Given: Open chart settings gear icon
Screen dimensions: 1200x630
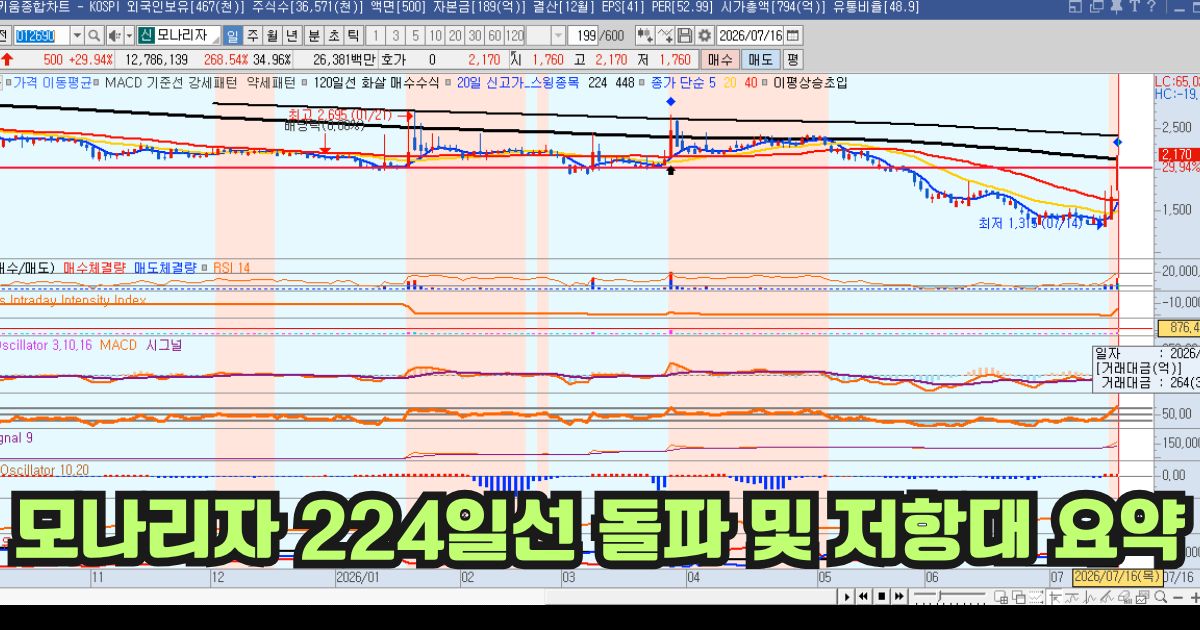Looking at the screenshot, I should click(x=704, y=36).
